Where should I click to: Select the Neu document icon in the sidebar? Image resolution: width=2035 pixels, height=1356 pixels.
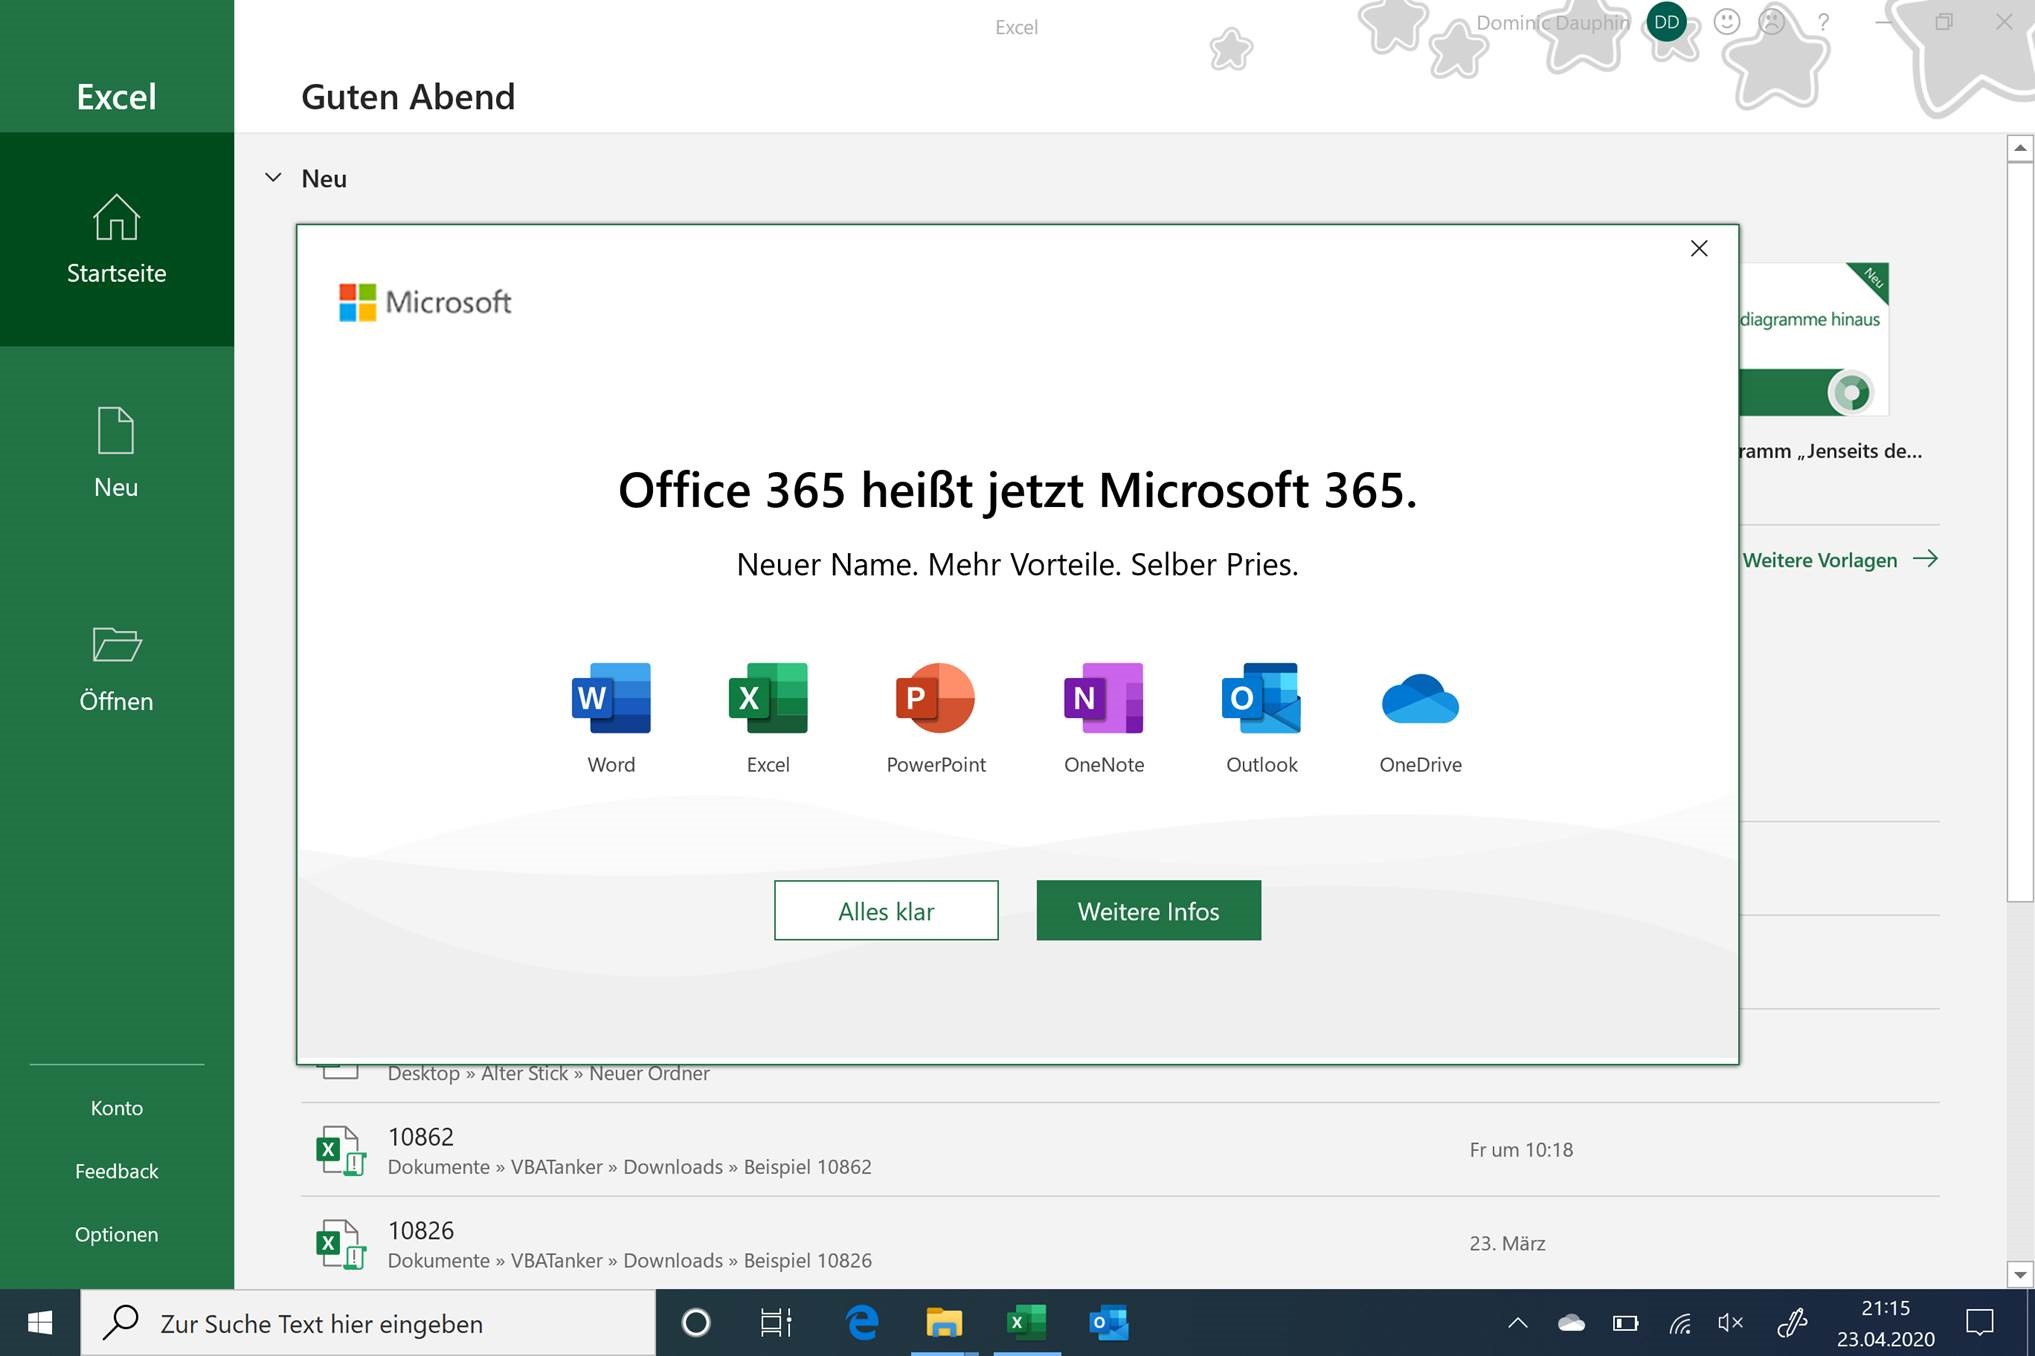pos(116,430)
